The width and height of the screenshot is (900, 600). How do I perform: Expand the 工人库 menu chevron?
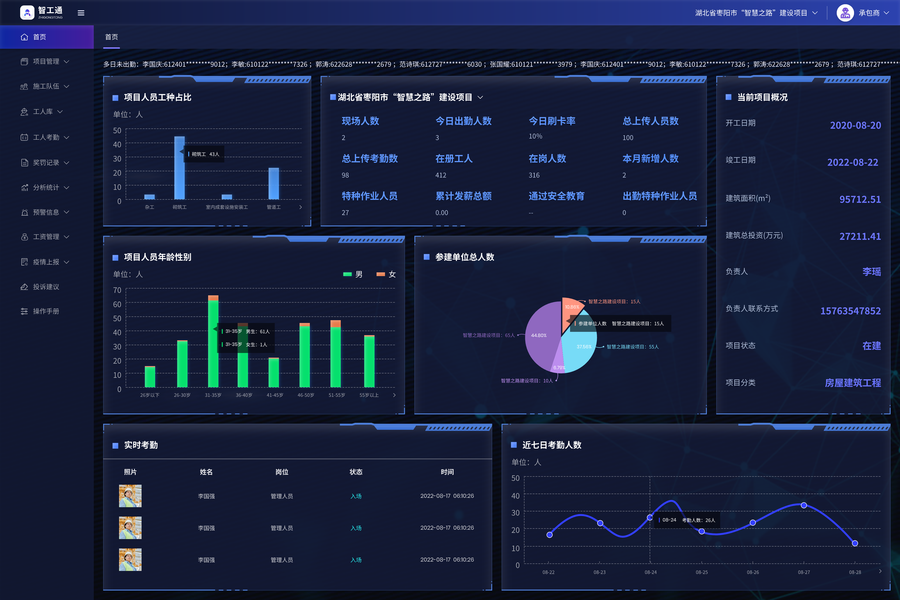coord(60,111)
